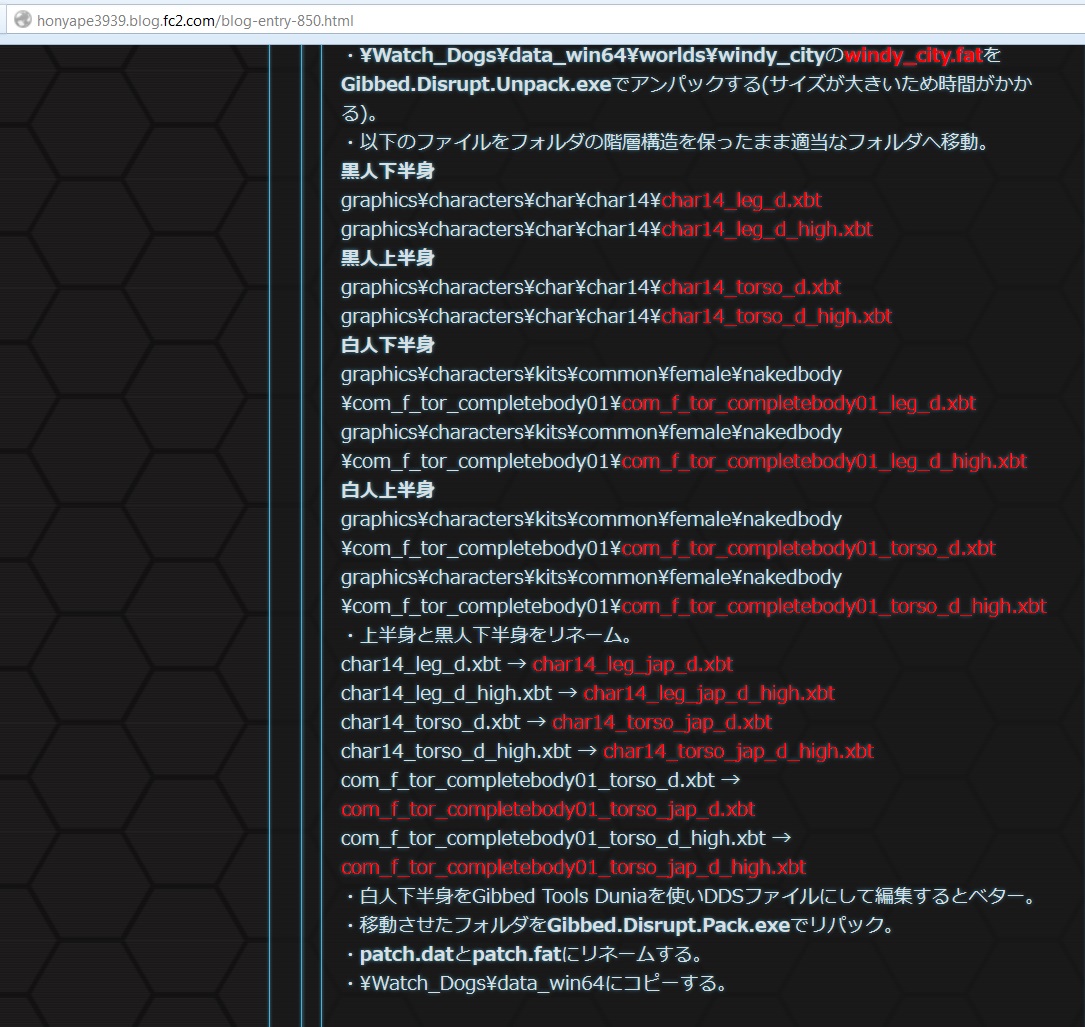This screenshot has height=1027, width=1085.
Task: Click the 黒人上半身 heading
Action: pyautogui.click(x=387, y=258)
